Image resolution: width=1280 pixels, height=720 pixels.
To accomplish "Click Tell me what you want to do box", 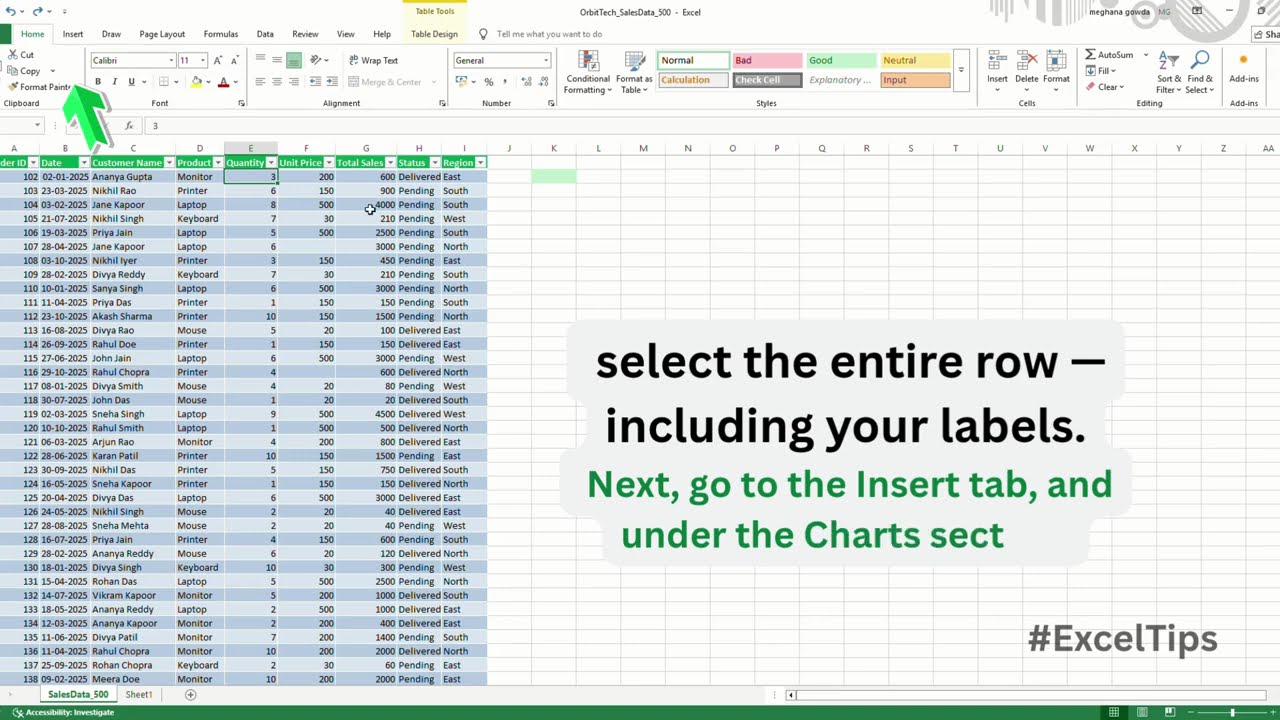I will (549, 34).
